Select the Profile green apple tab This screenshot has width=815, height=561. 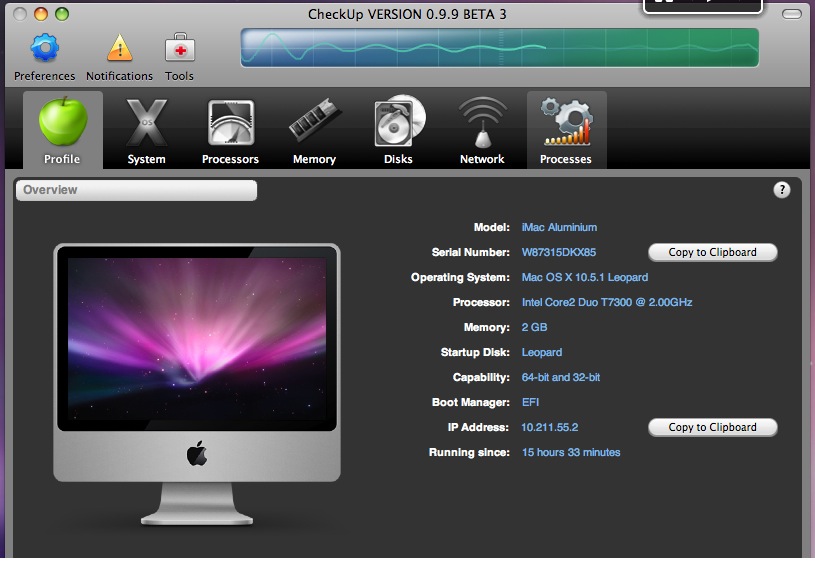click(x=62, y=130)
